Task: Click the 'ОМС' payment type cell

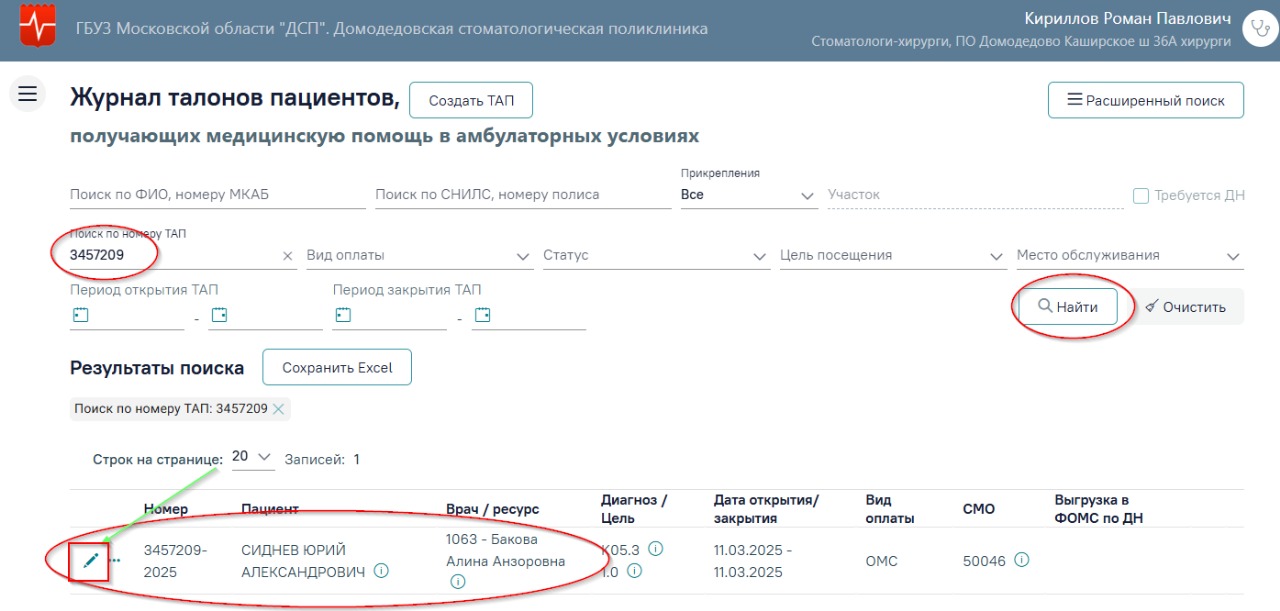Action: click(882, 561)
